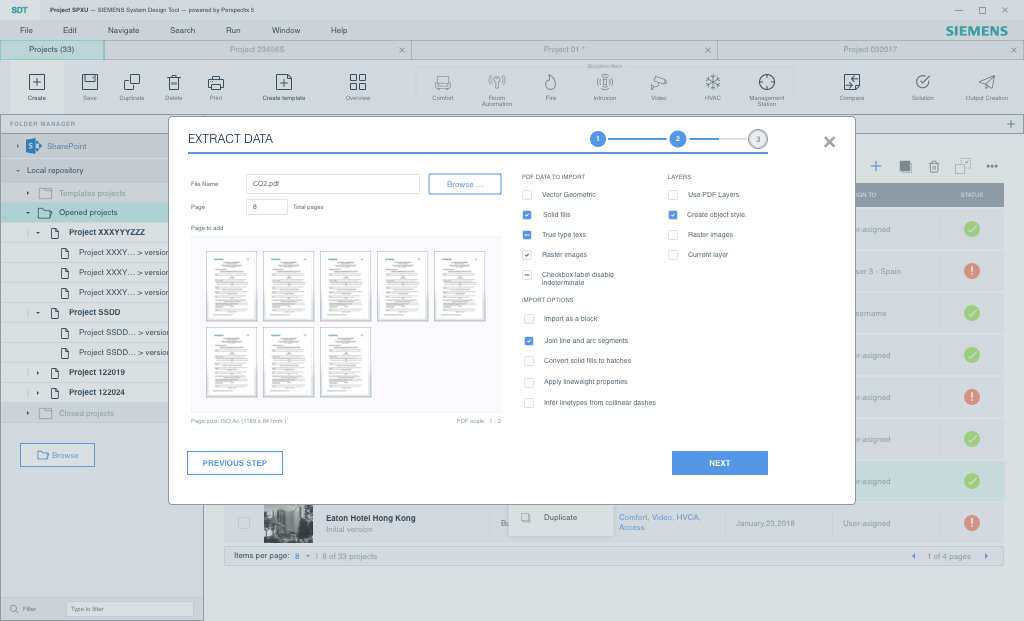Image resolution: width=1024 pixels, height=621 pixels.
Task: Expand the Project 122024 node
Action: [x=38, y=393]
